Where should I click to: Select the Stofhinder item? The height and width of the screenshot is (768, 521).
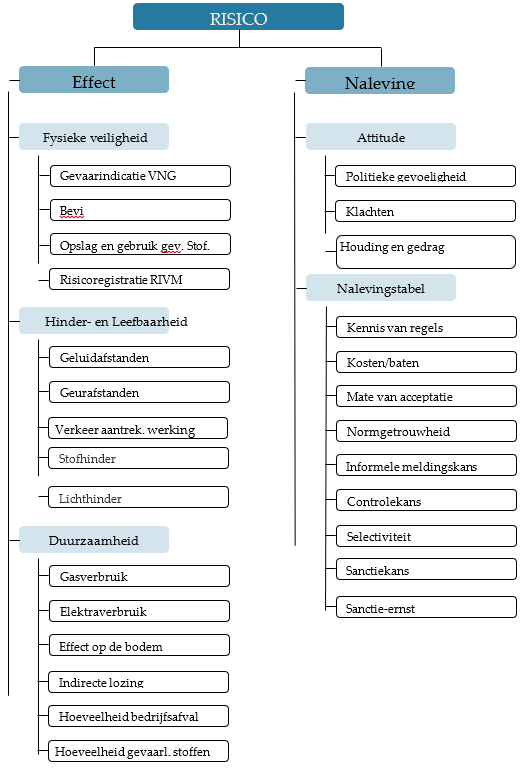(x=139, y=458)
